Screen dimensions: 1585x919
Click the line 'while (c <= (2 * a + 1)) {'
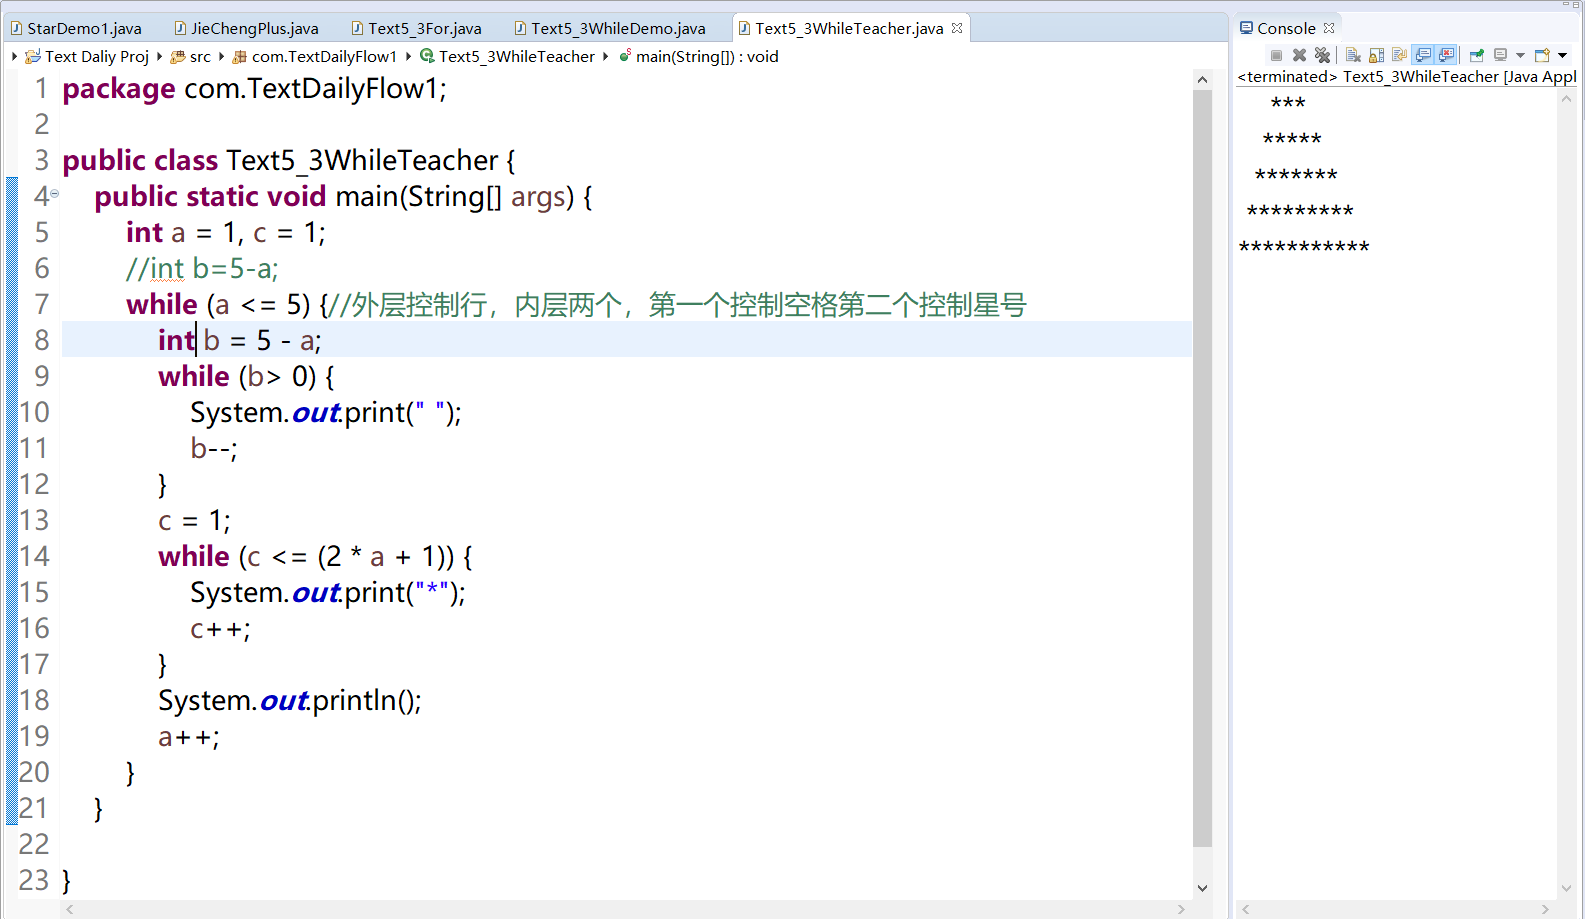(x=315, y=557)
